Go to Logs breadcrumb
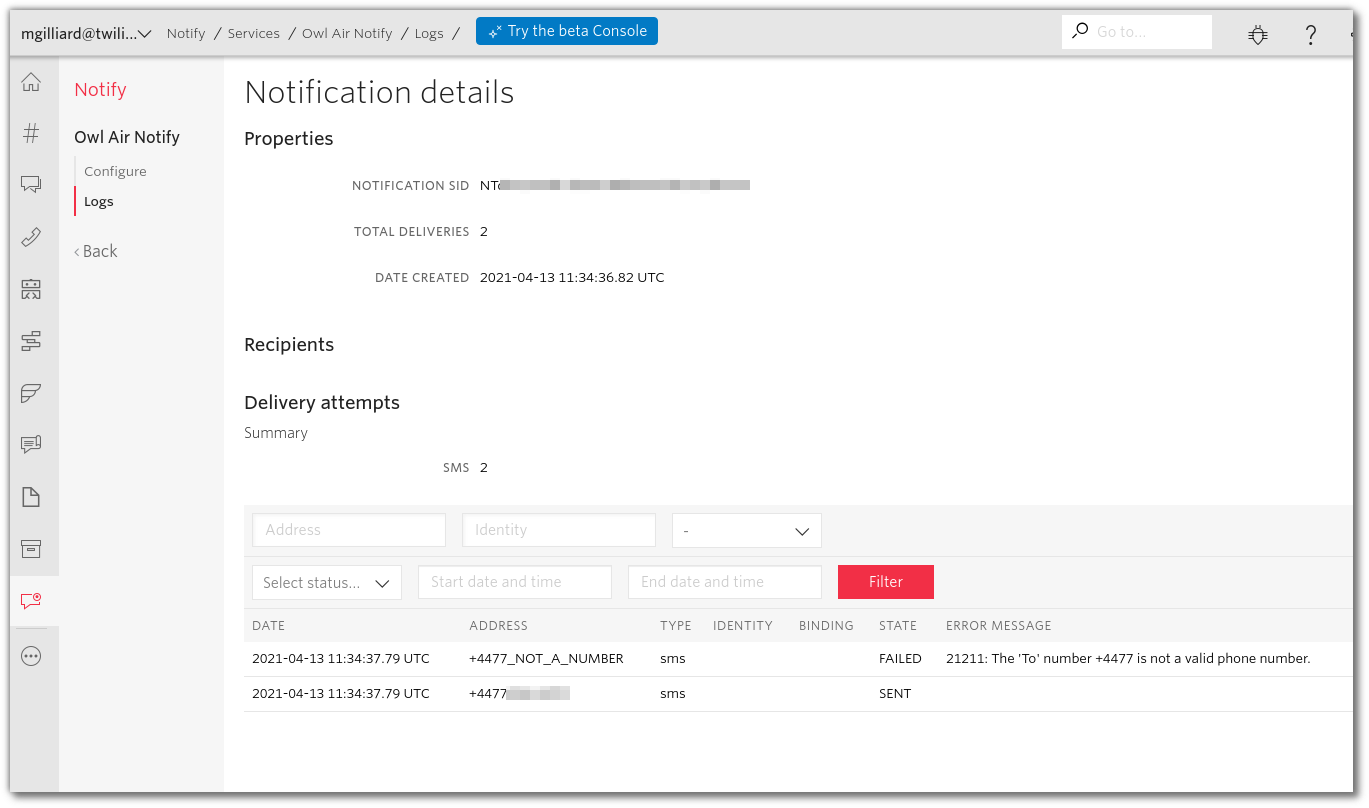The height and width of the screenshot is (808, 1369). [429, 33]
